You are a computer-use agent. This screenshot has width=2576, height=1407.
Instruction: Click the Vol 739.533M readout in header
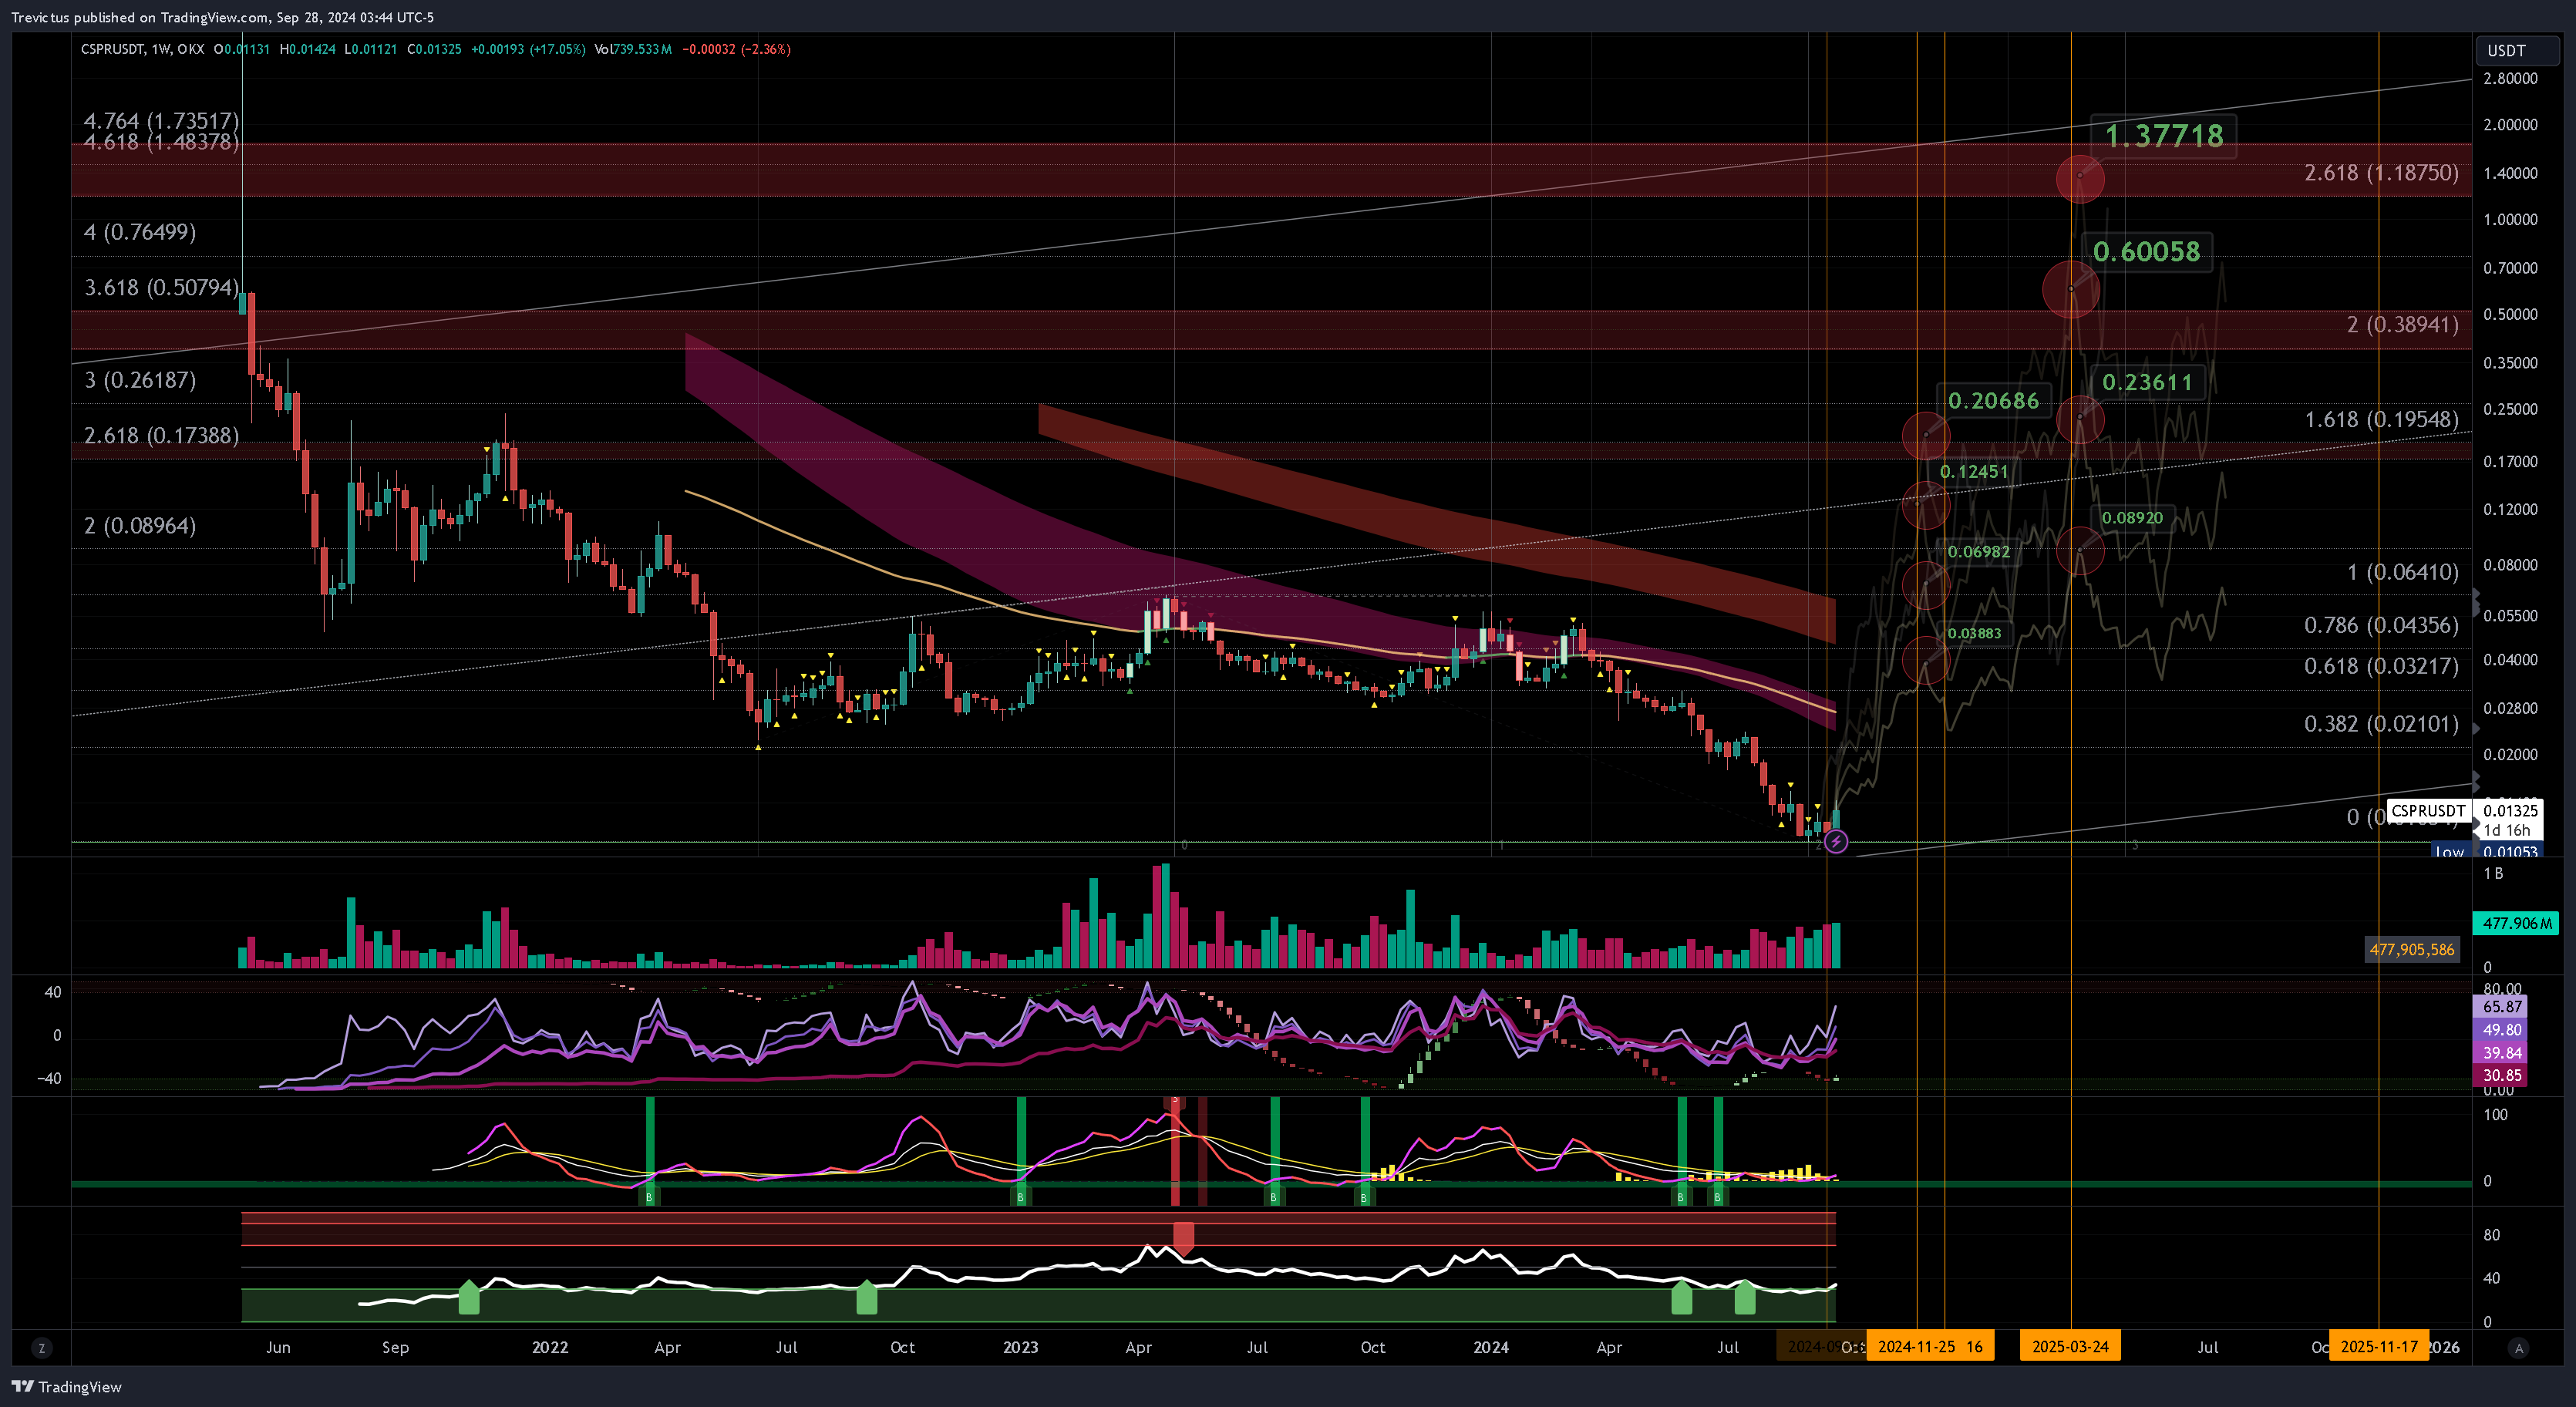tap(633, 49)
